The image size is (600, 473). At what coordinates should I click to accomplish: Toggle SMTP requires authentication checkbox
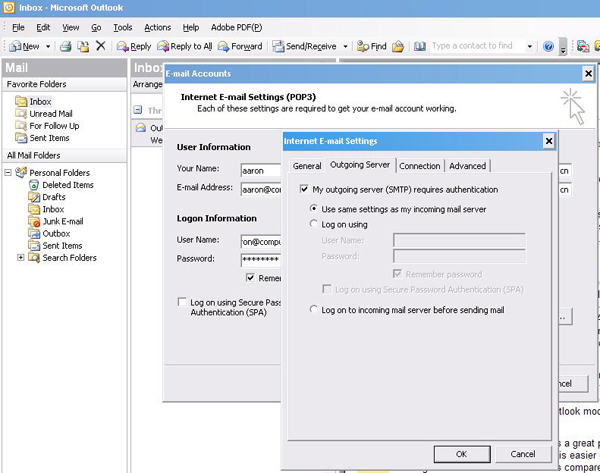304,189
